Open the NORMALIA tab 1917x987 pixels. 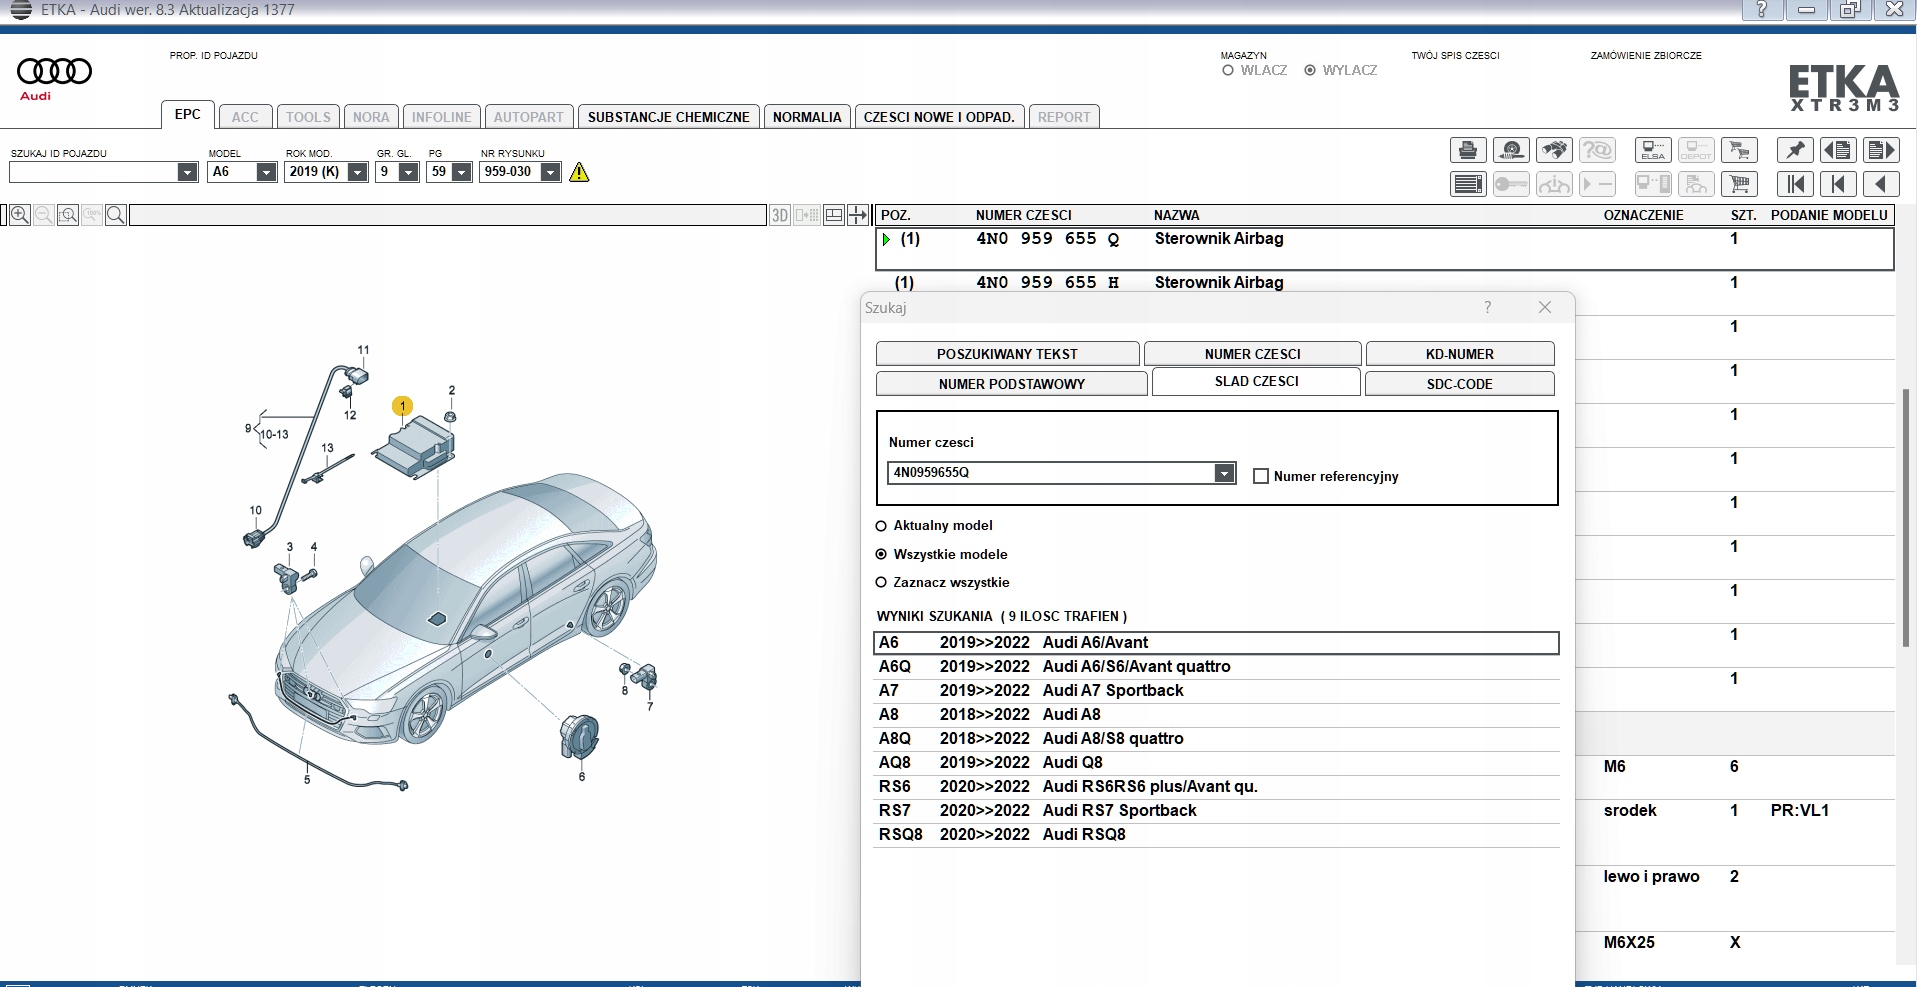tap(806, 117)
